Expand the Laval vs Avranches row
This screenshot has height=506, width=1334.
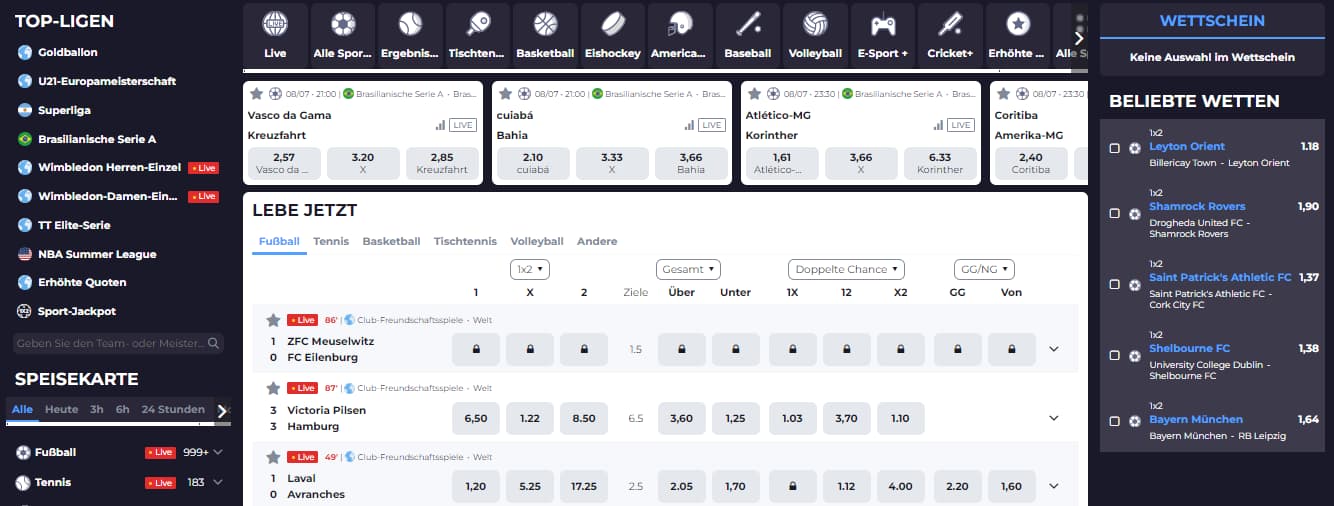[x=1053, y=486]
